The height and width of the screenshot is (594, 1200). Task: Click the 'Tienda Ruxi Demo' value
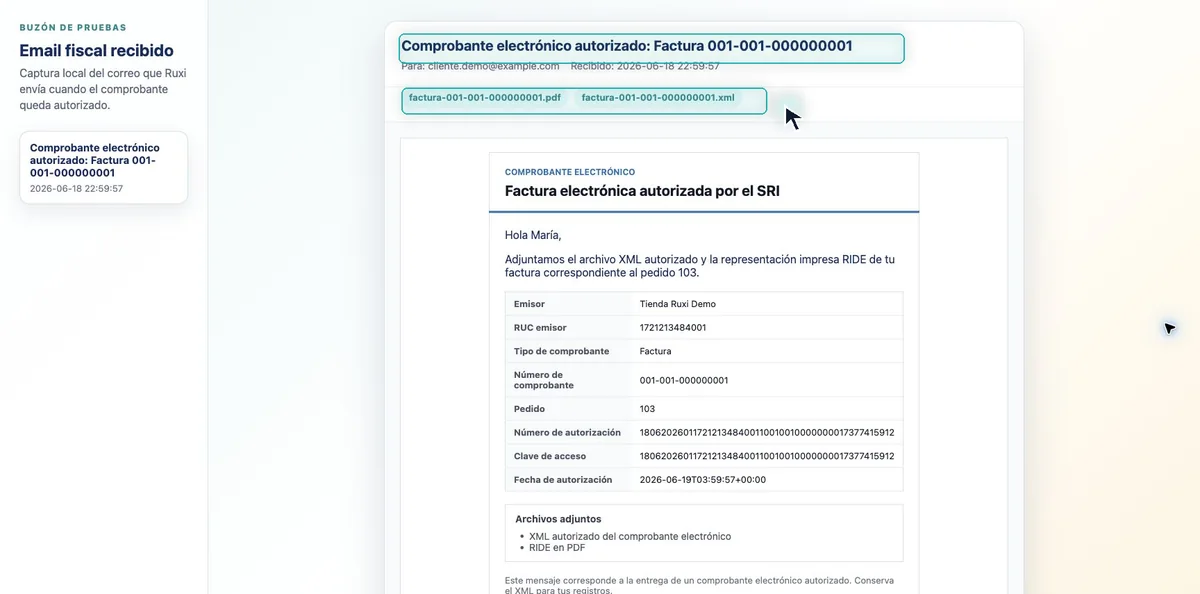point(678,304)
